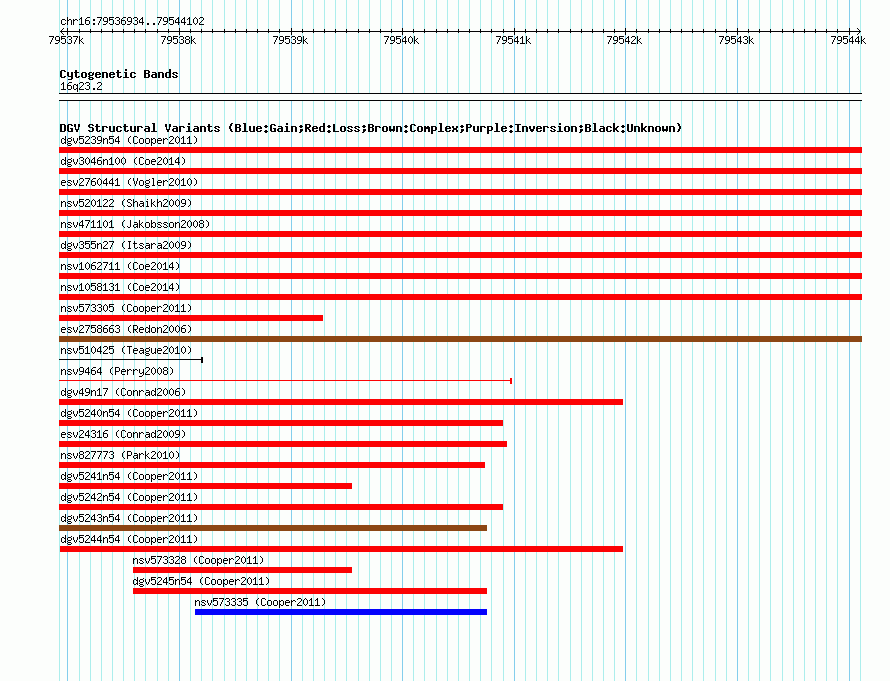Click the dgv5239n54 (Cooper2011) variant label
The width and height of the screenshot is (890, 681).
pyautogui.click(x=129, y=140)
